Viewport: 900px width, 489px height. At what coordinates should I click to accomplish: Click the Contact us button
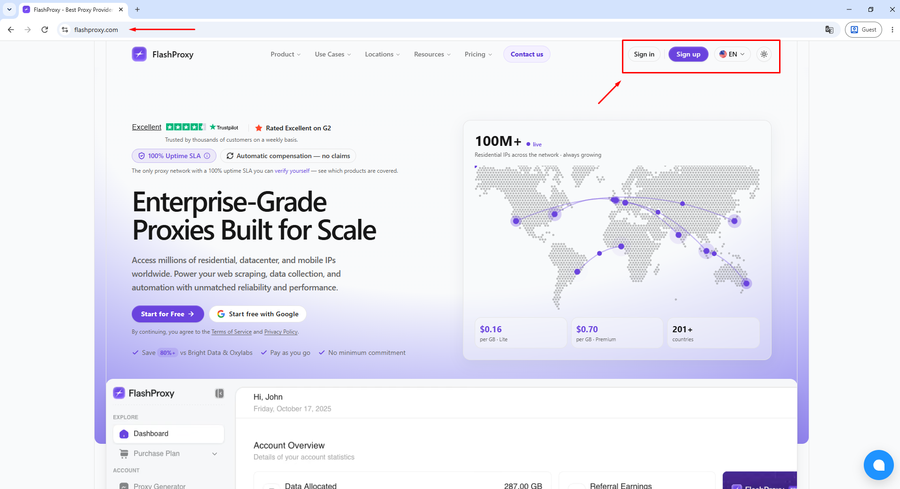[526, 55]
